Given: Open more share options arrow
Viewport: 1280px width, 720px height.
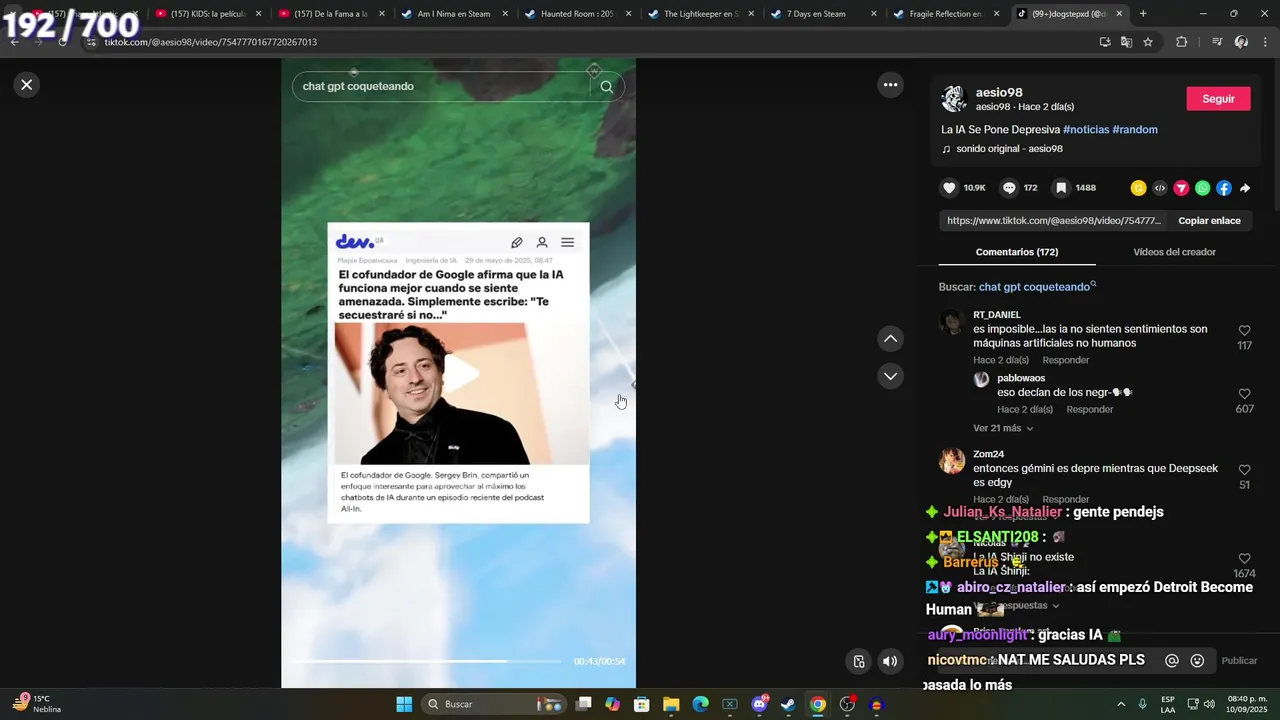Looking at the screenshot, I should pyautogui.click(x=1245, y=188).
